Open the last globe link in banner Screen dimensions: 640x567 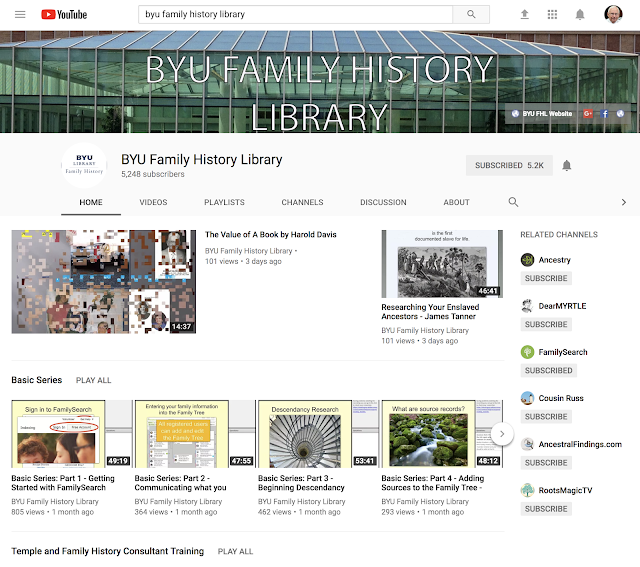click(620, 113)
